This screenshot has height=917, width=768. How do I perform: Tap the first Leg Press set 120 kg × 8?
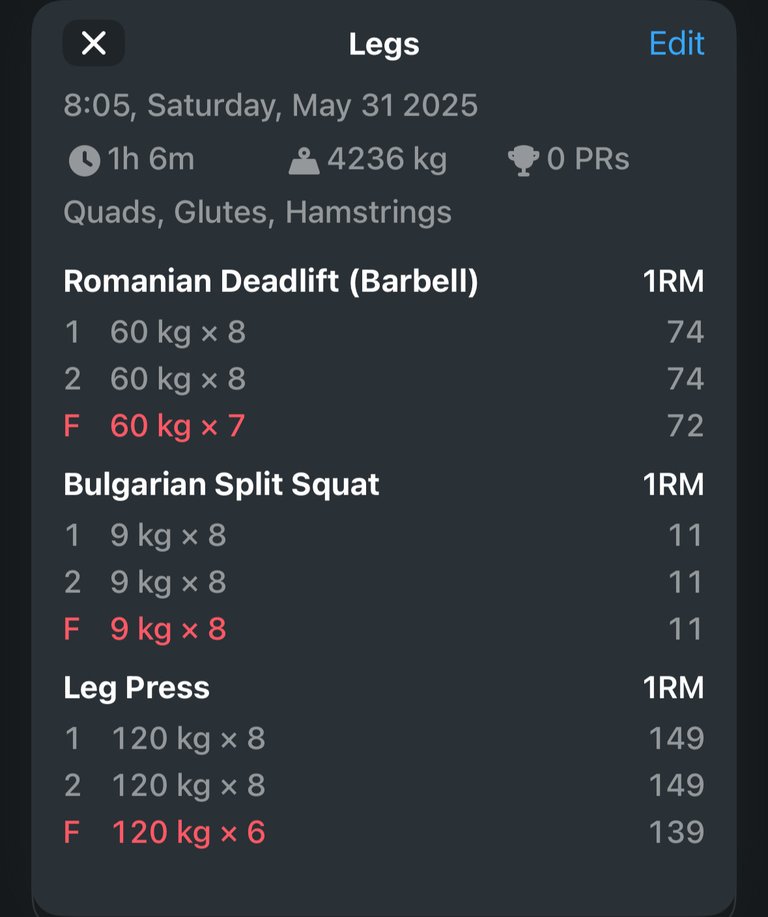[384, 738]
